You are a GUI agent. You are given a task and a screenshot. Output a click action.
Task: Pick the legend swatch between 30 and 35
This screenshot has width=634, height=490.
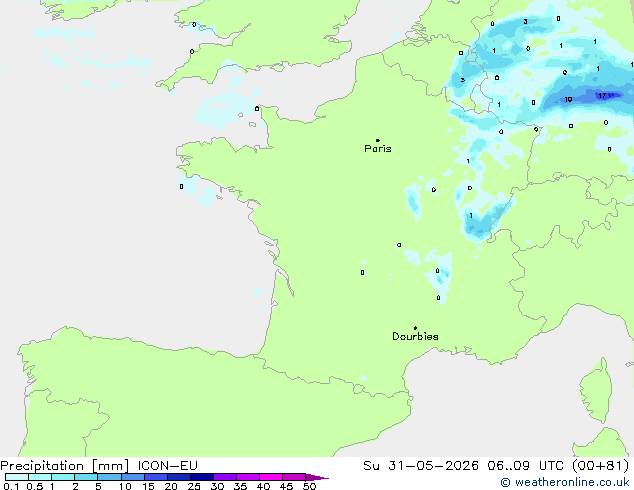[225, 477]
